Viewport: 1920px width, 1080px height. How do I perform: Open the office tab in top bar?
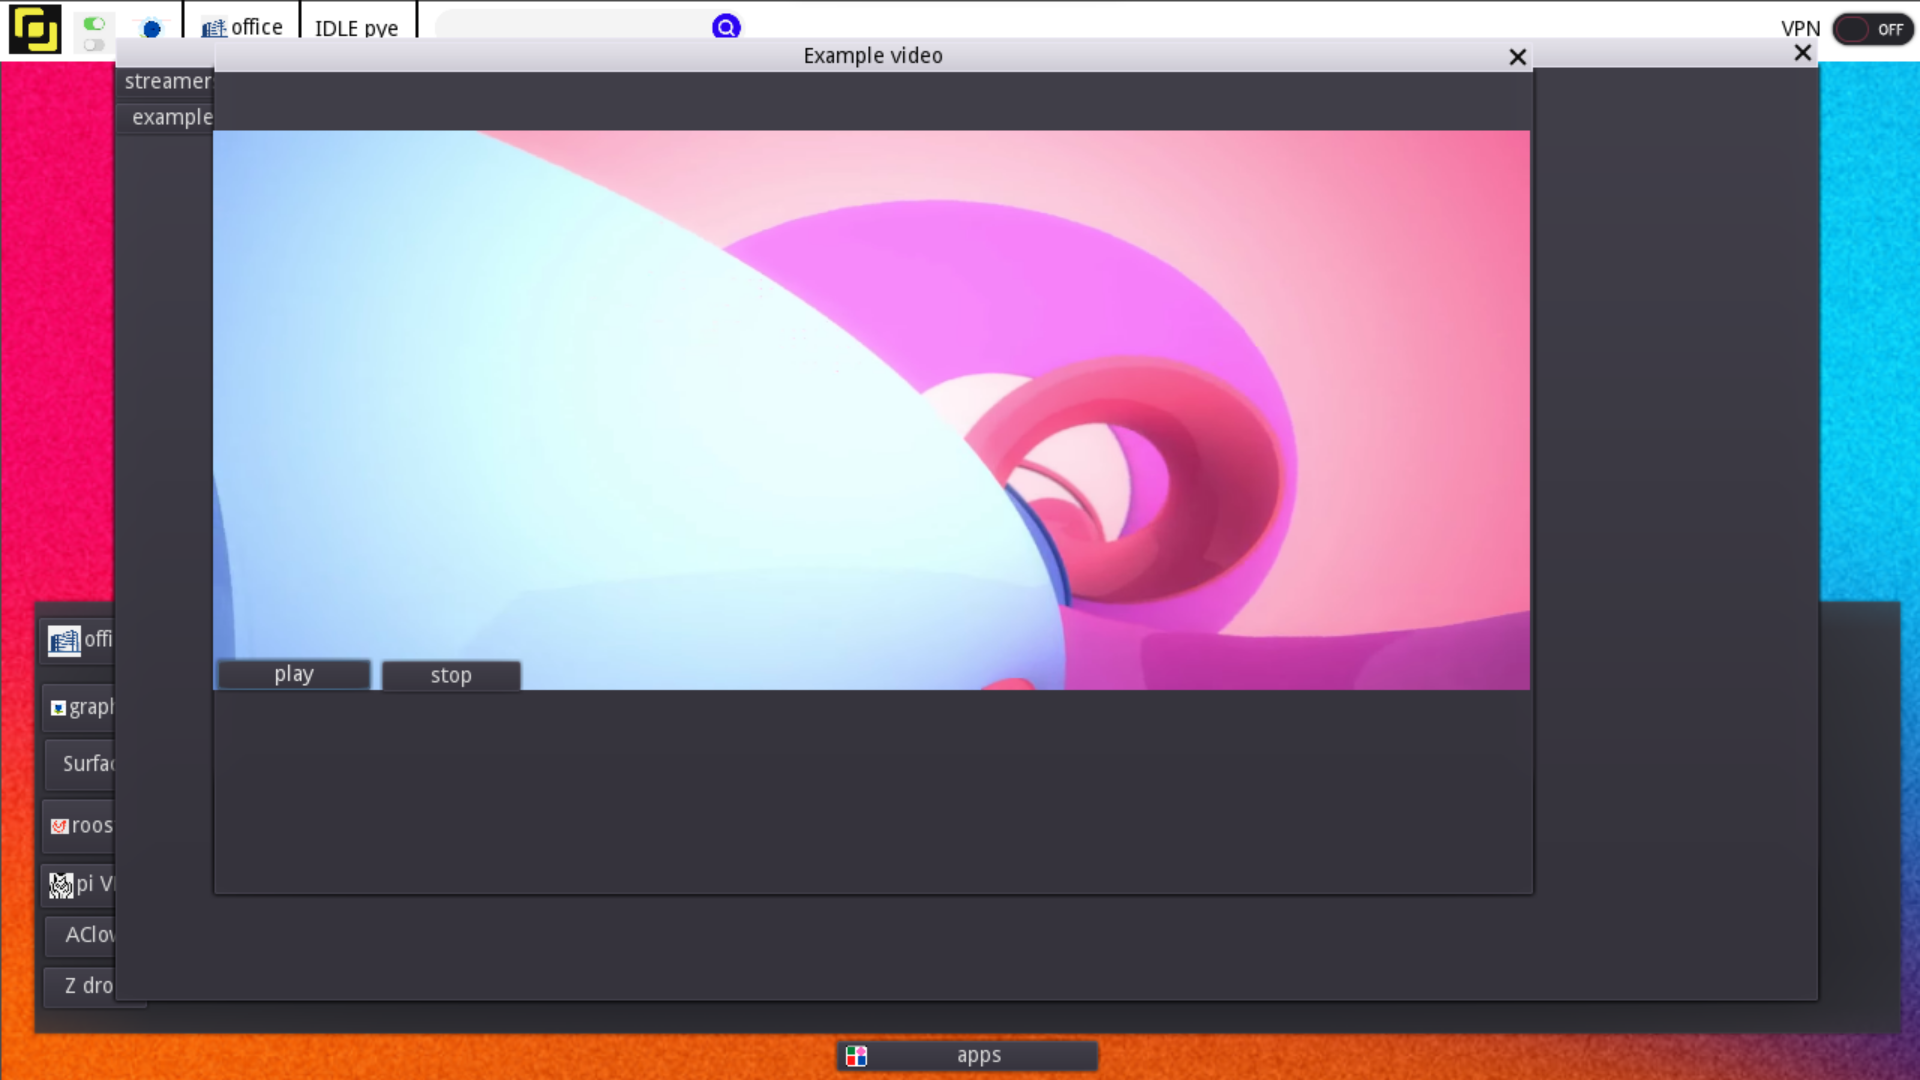coord(243,28)
